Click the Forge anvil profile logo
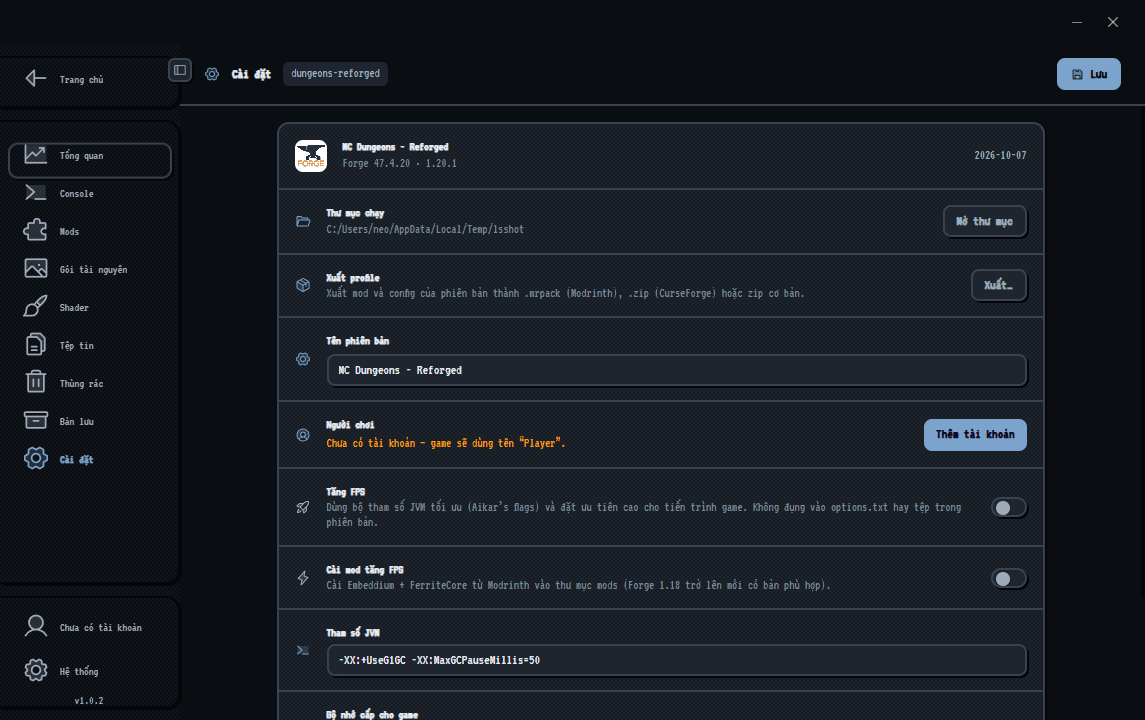 (x=311, y=156)
